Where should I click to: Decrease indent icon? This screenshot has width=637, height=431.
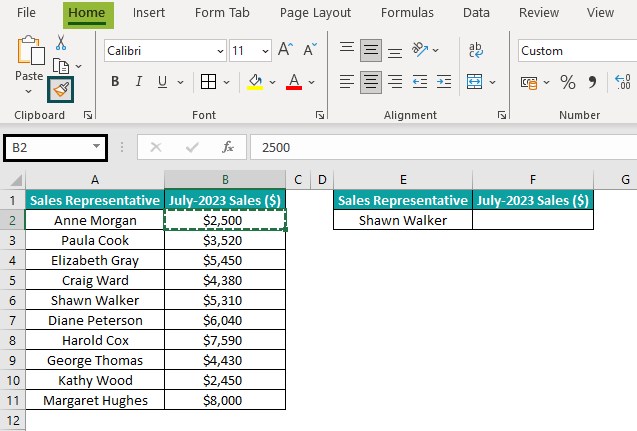420,82
